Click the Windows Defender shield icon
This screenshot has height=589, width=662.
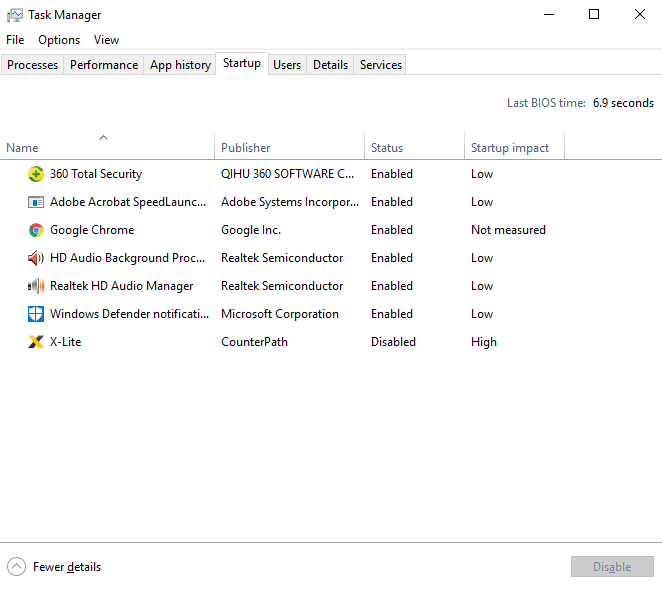[36, 314]
